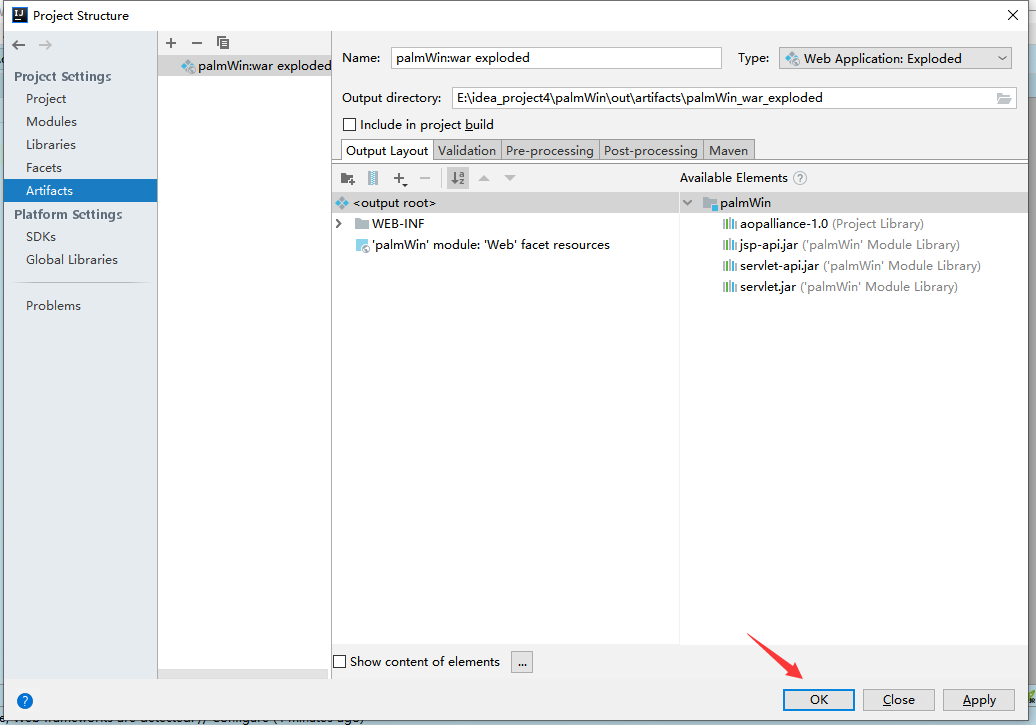Open the Maven tab

[x=729, y=151]
